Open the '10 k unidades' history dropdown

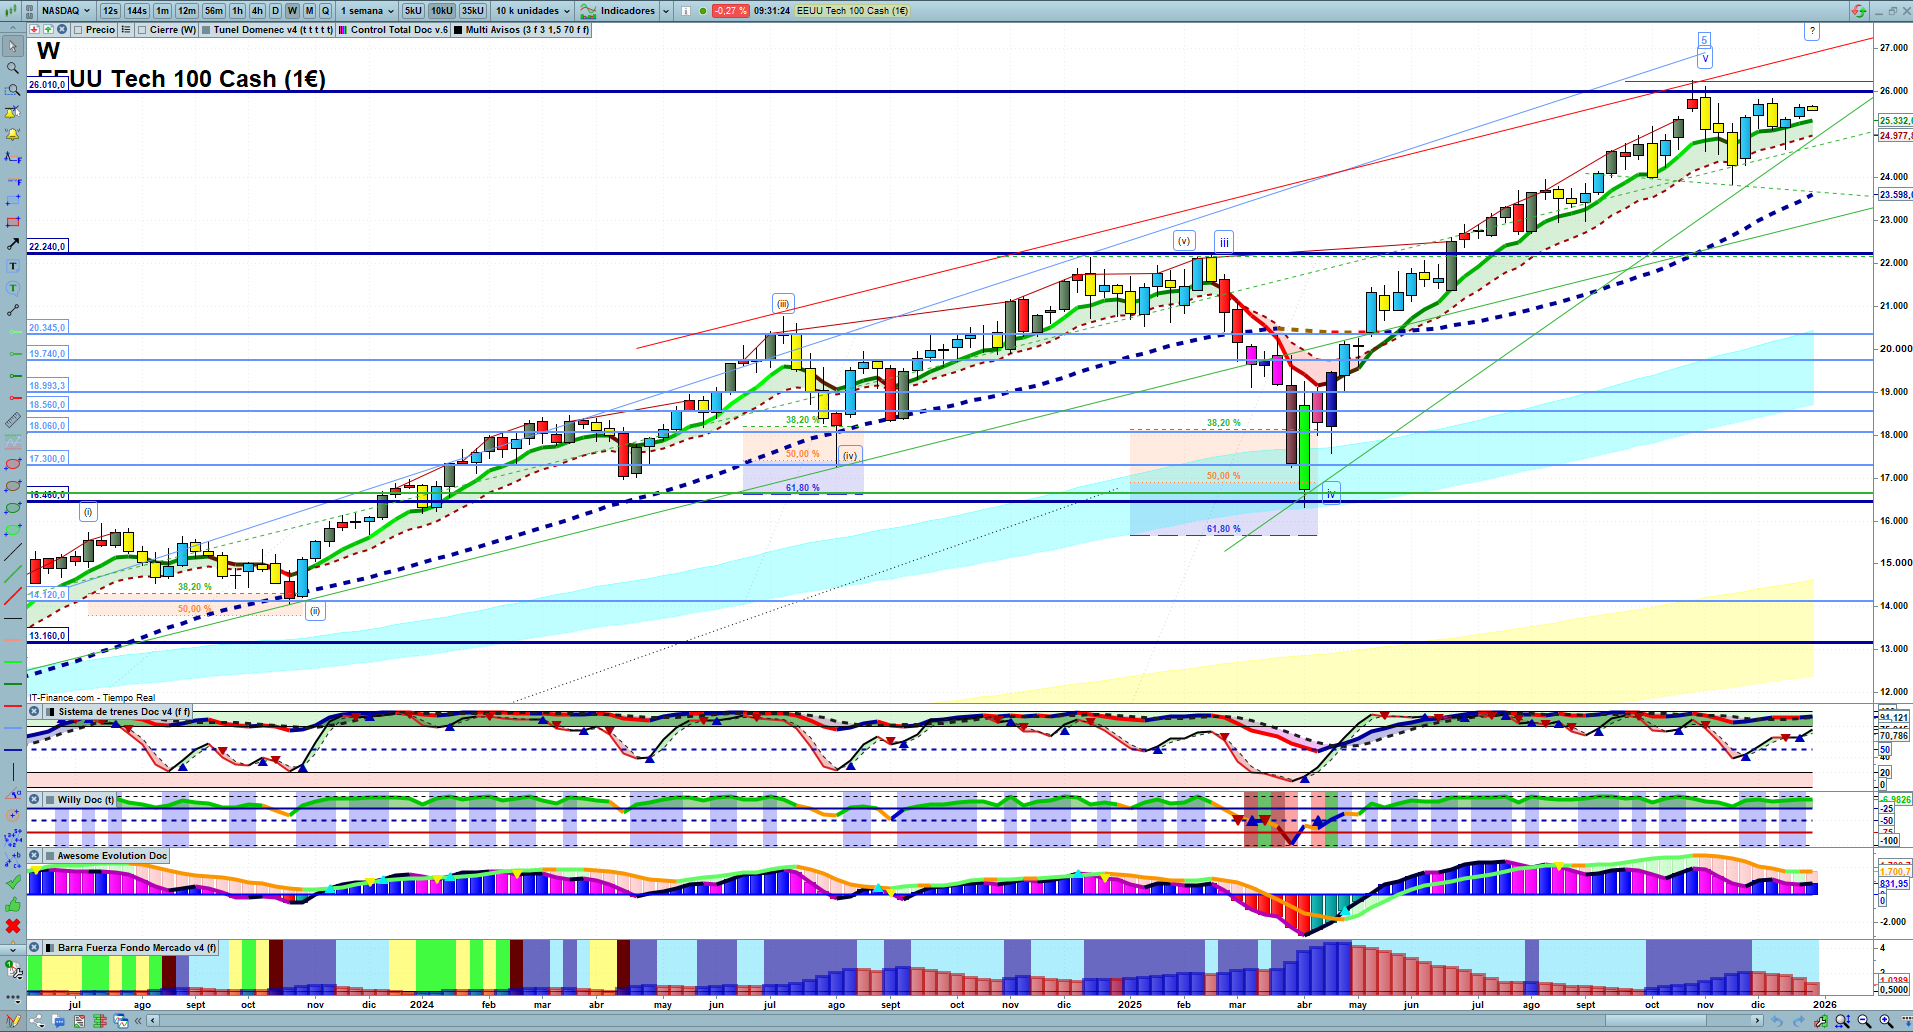pyautogui.click(x=533, y=11)
